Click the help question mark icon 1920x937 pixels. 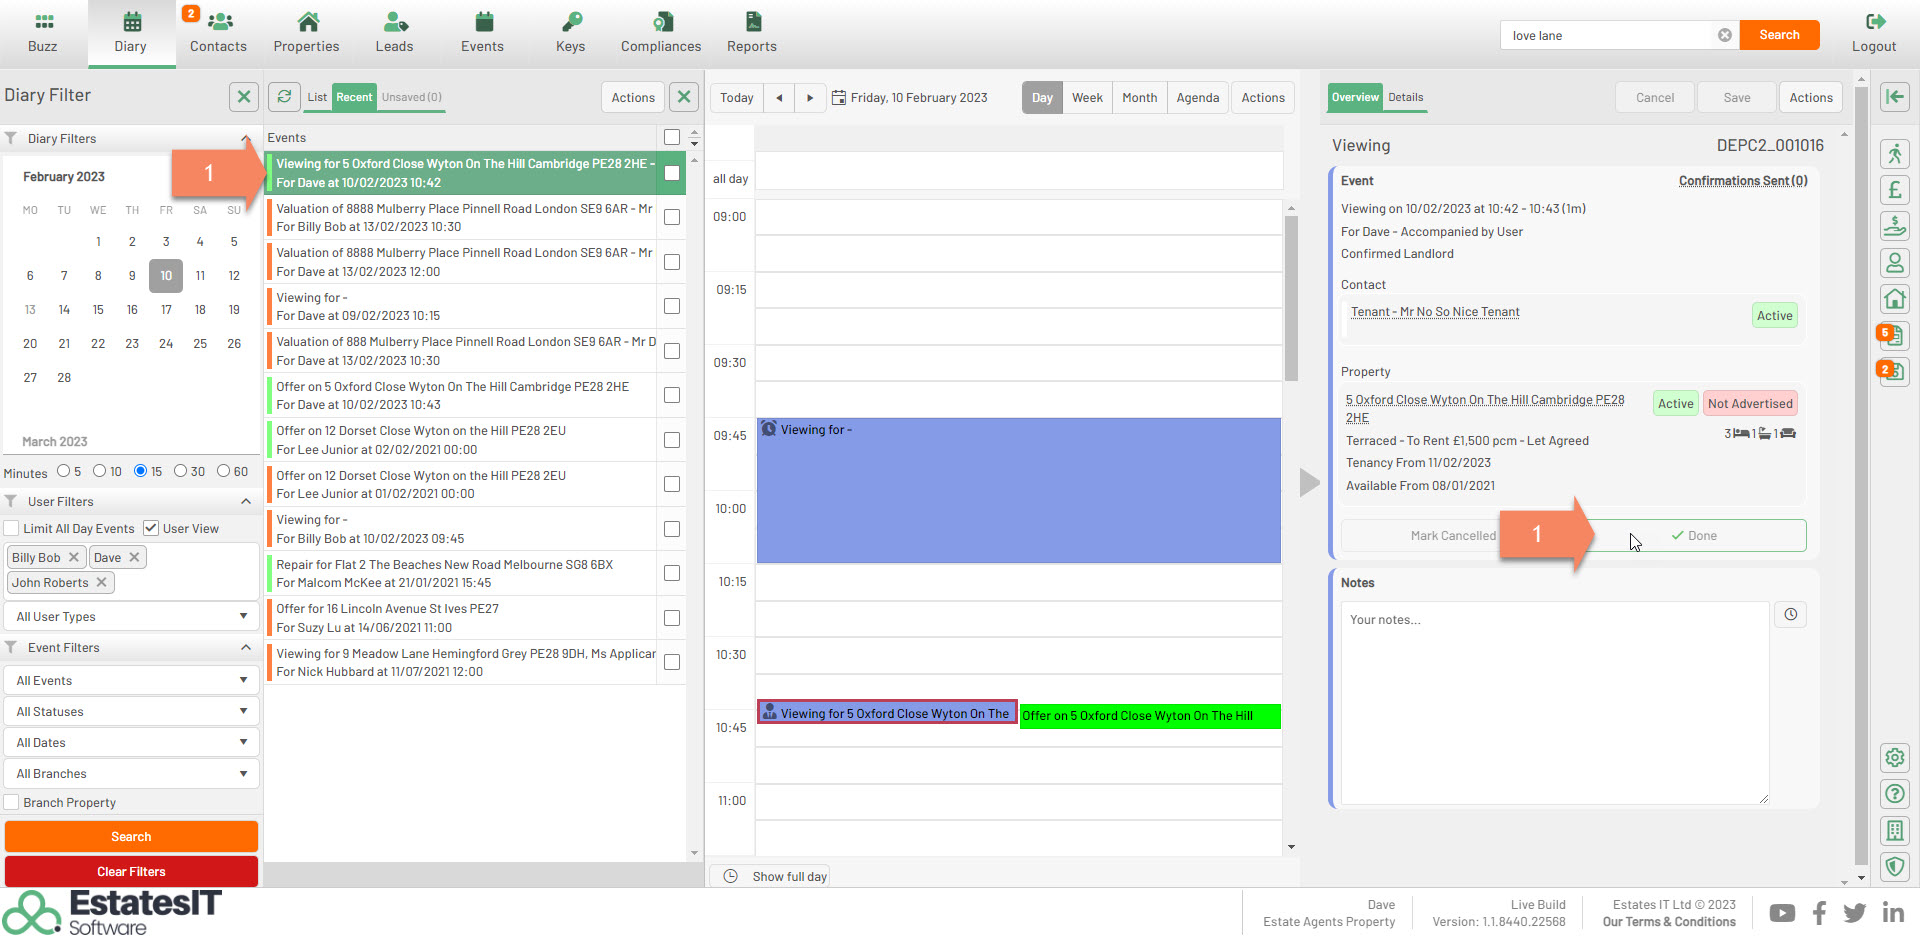tap(1894, 794)
